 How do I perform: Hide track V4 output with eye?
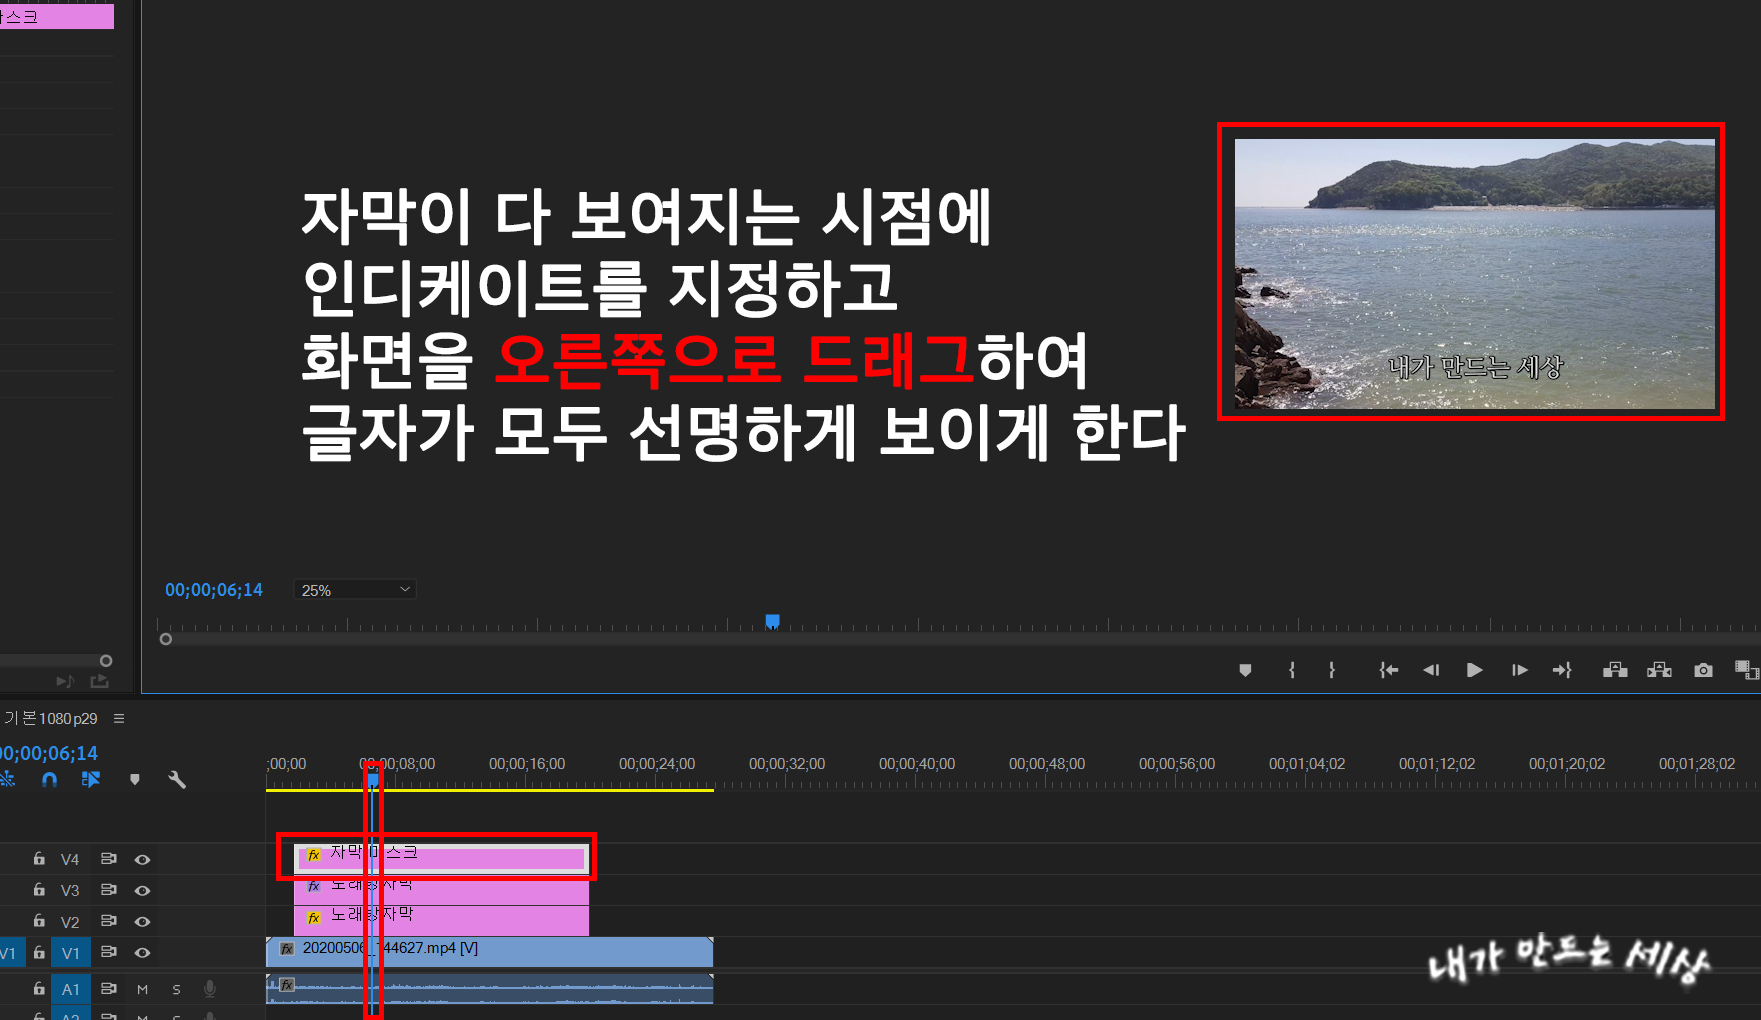143,859
